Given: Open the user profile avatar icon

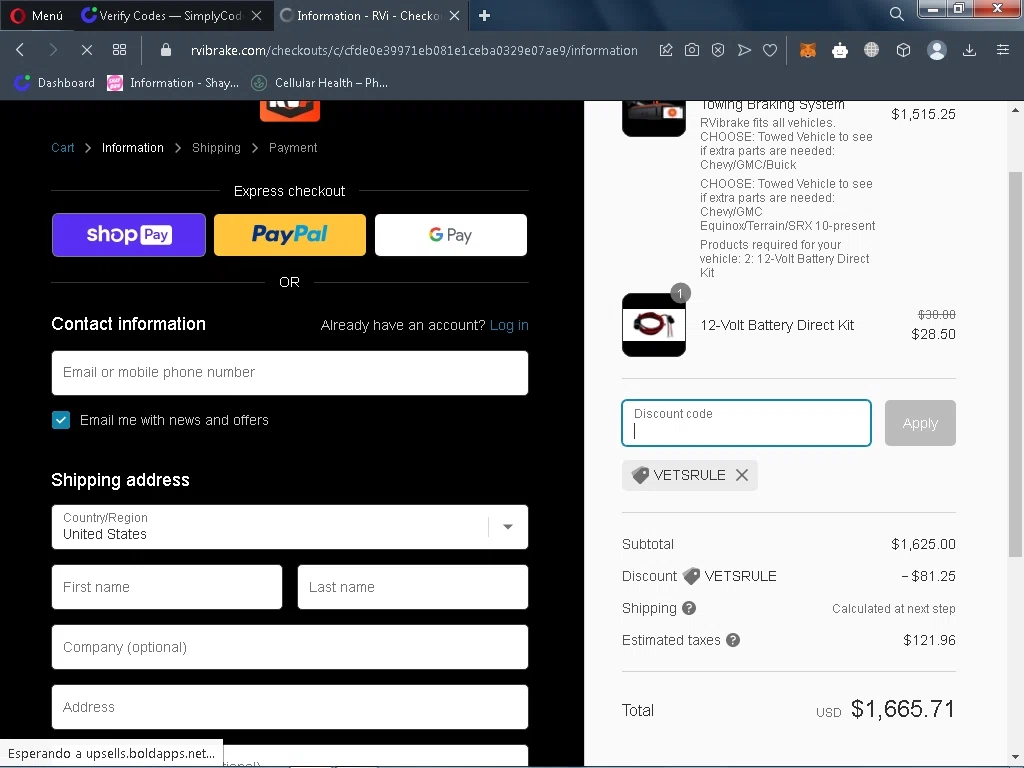Looking at the screenshot, I should point(937,50).
